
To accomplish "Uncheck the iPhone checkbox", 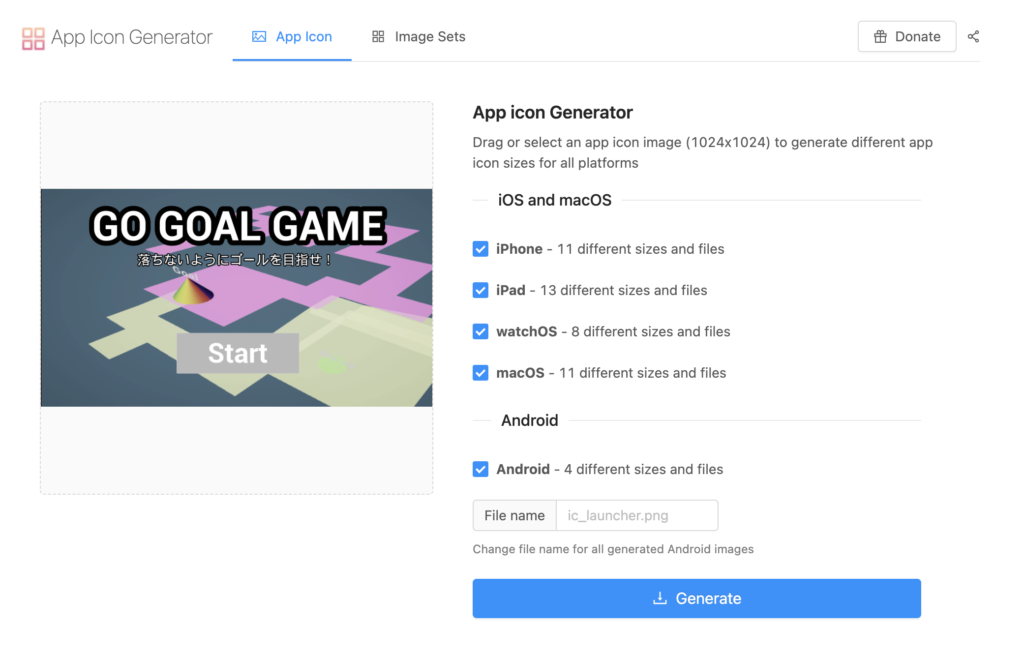I will pyautogui.click(x=481, y=249).
